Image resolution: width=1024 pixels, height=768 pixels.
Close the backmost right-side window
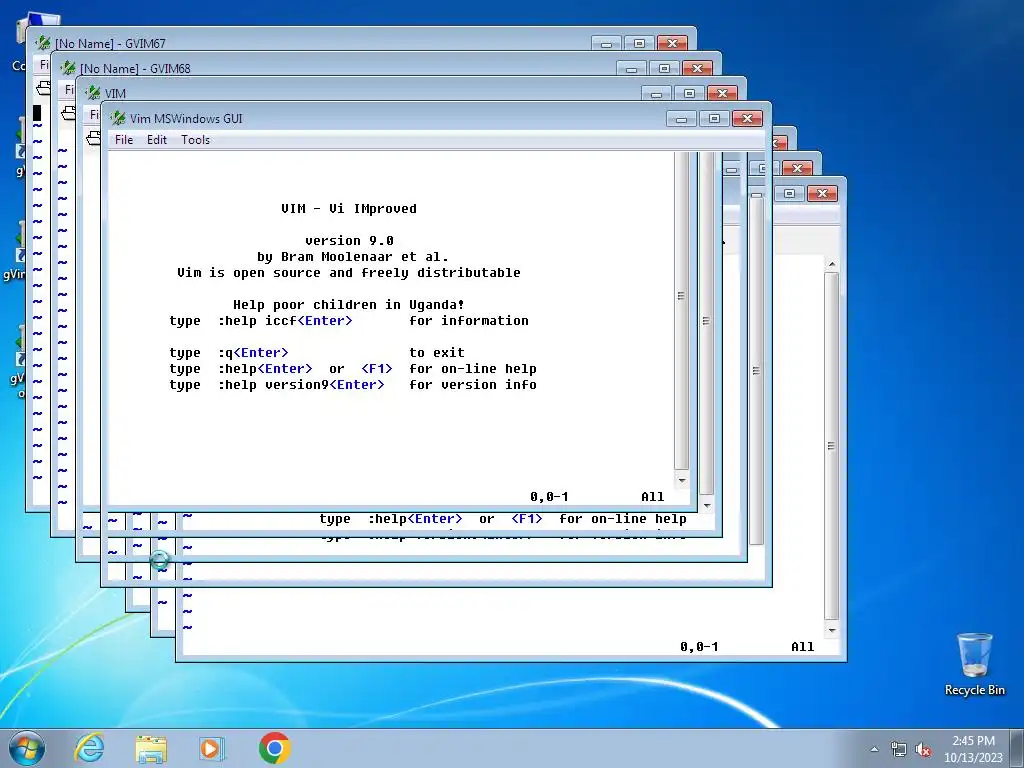click(822, 193)
